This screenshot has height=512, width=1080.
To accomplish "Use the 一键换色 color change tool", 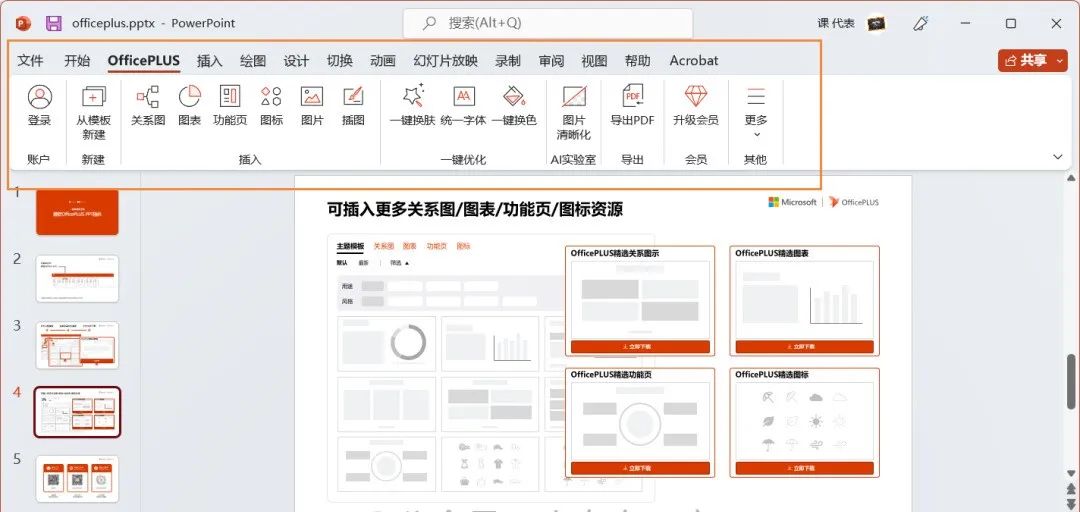I will coord(514,106).
